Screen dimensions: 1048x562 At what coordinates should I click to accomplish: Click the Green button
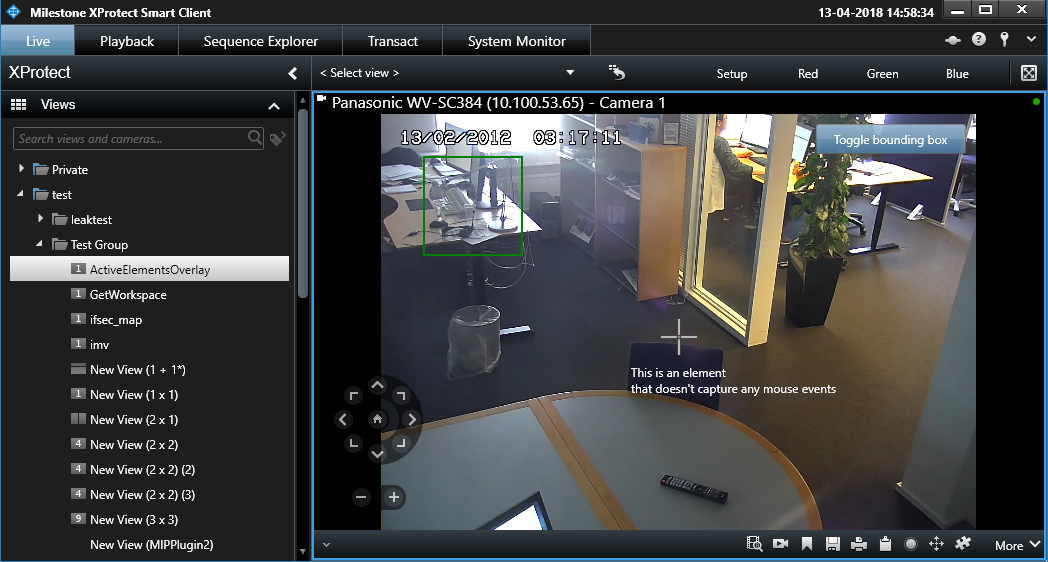click(882, 74)
